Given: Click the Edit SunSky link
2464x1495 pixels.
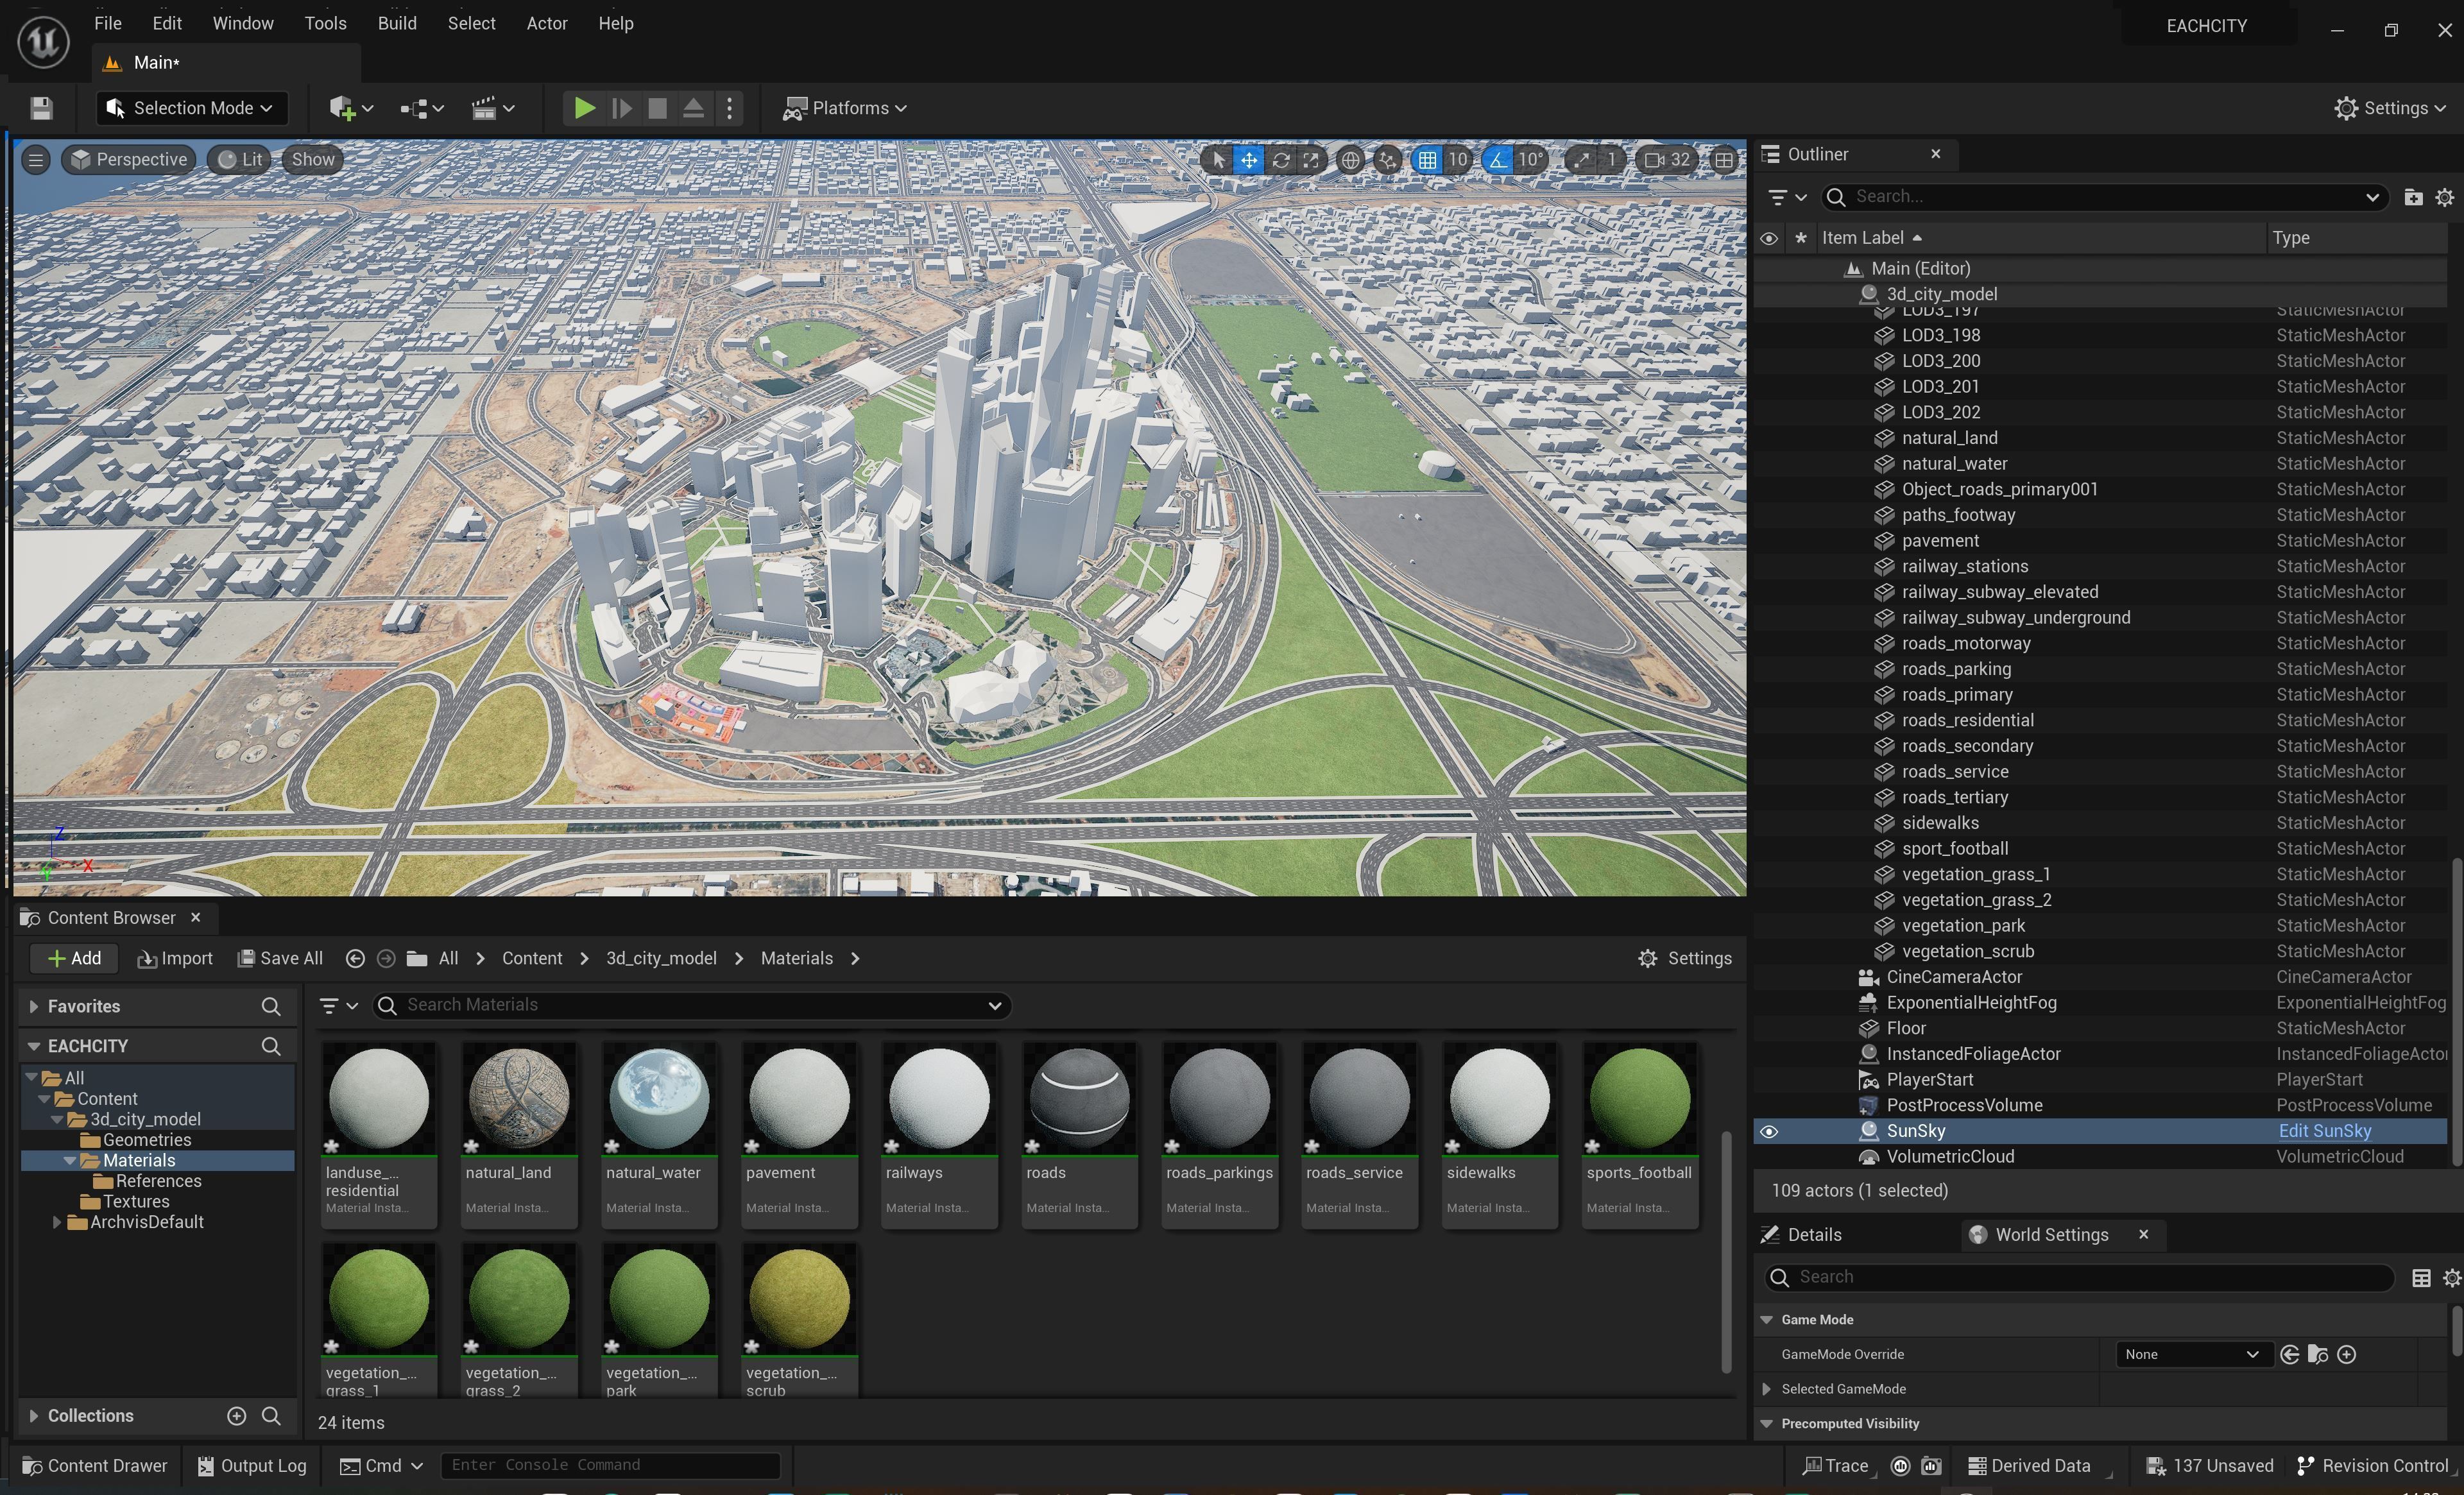Looking at the screenshot, I should [x=2324, y=1131].
